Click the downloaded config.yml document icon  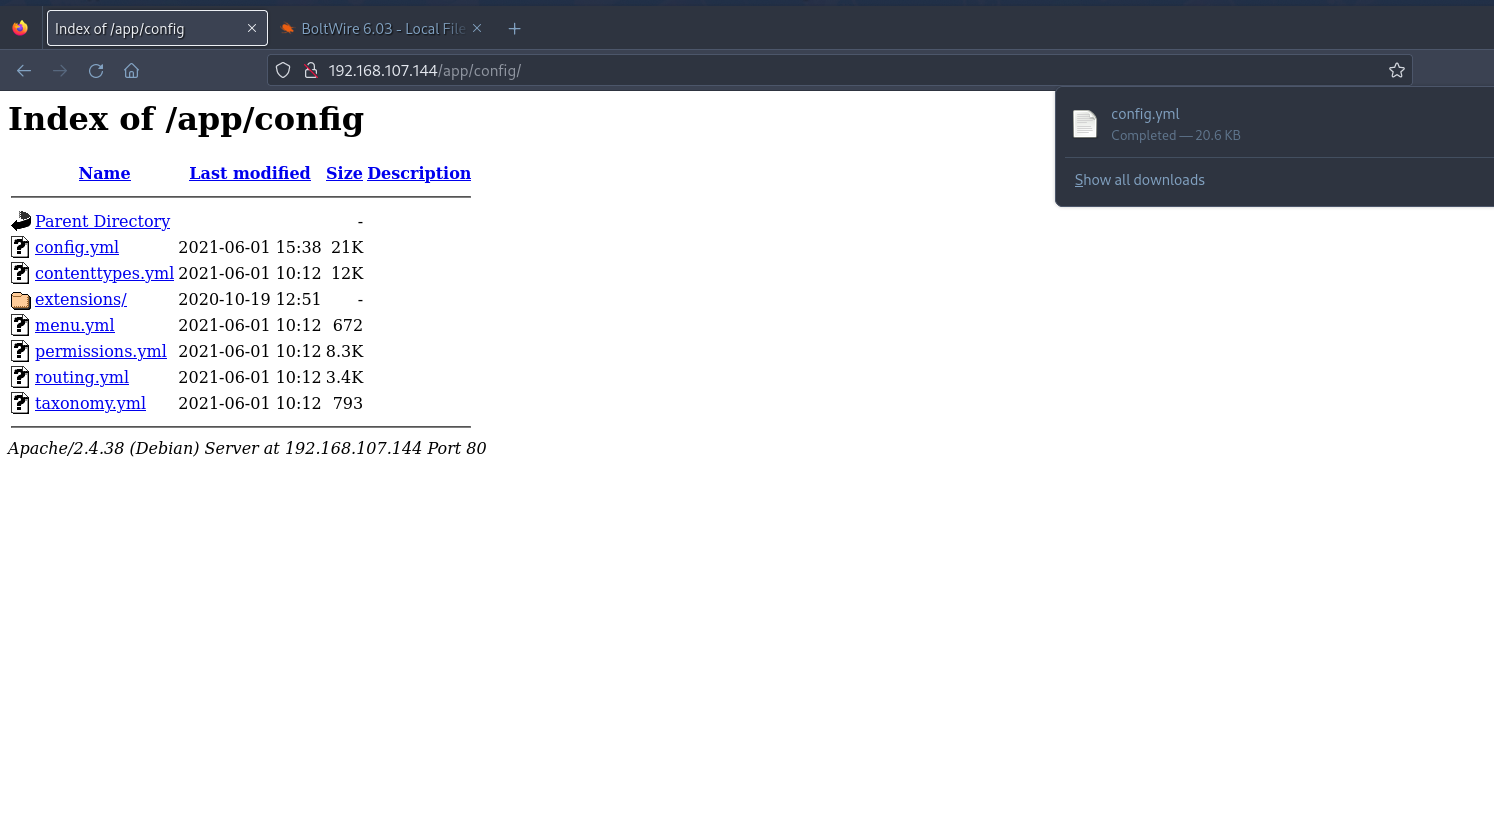point(1085,124)
